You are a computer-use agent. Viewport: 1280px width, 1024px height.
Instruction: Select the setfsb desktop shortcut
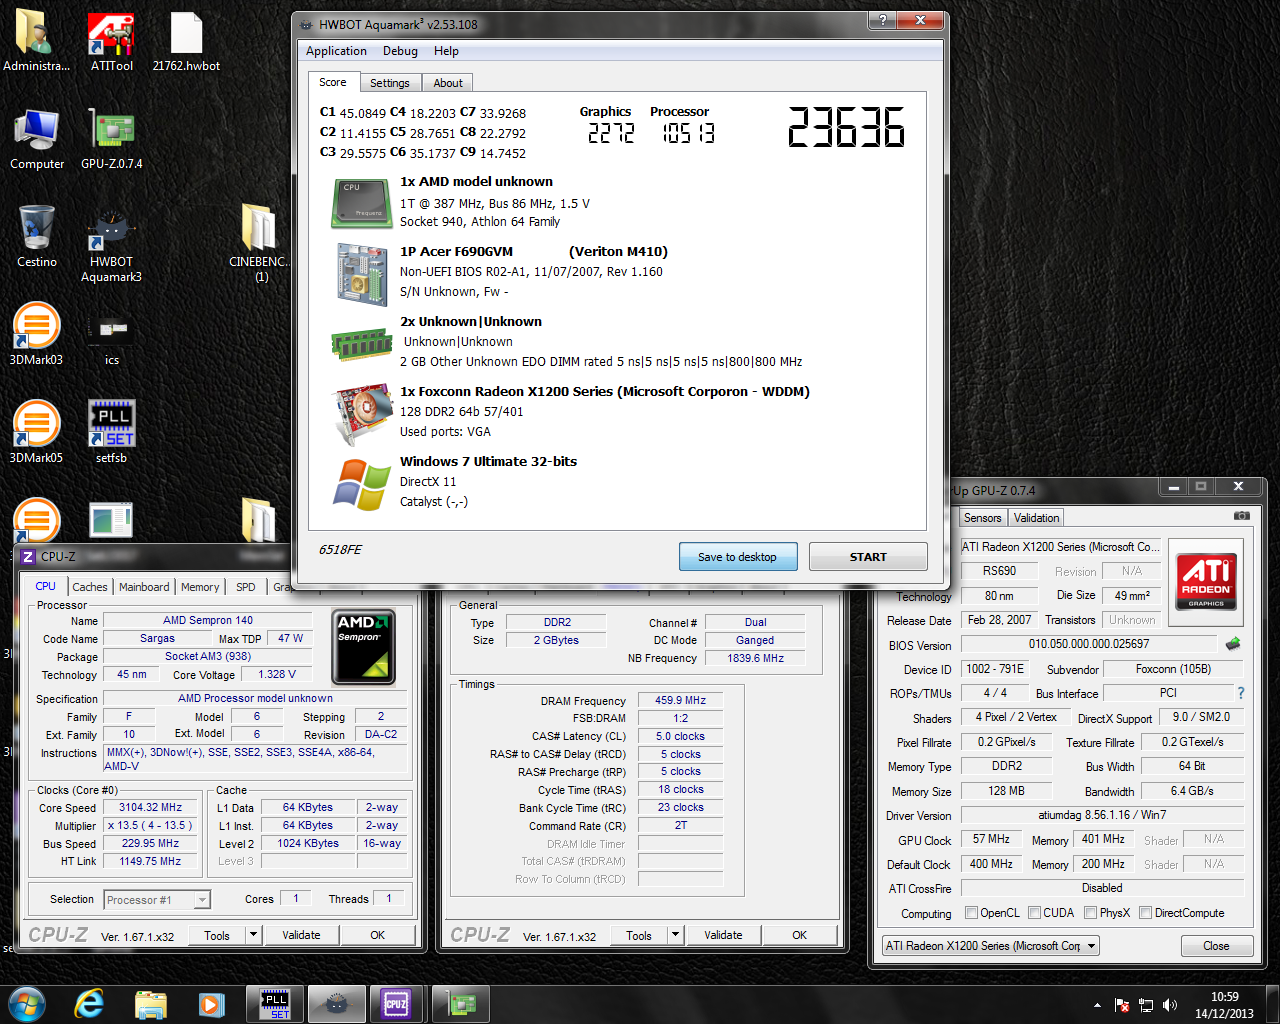point(111,433)
